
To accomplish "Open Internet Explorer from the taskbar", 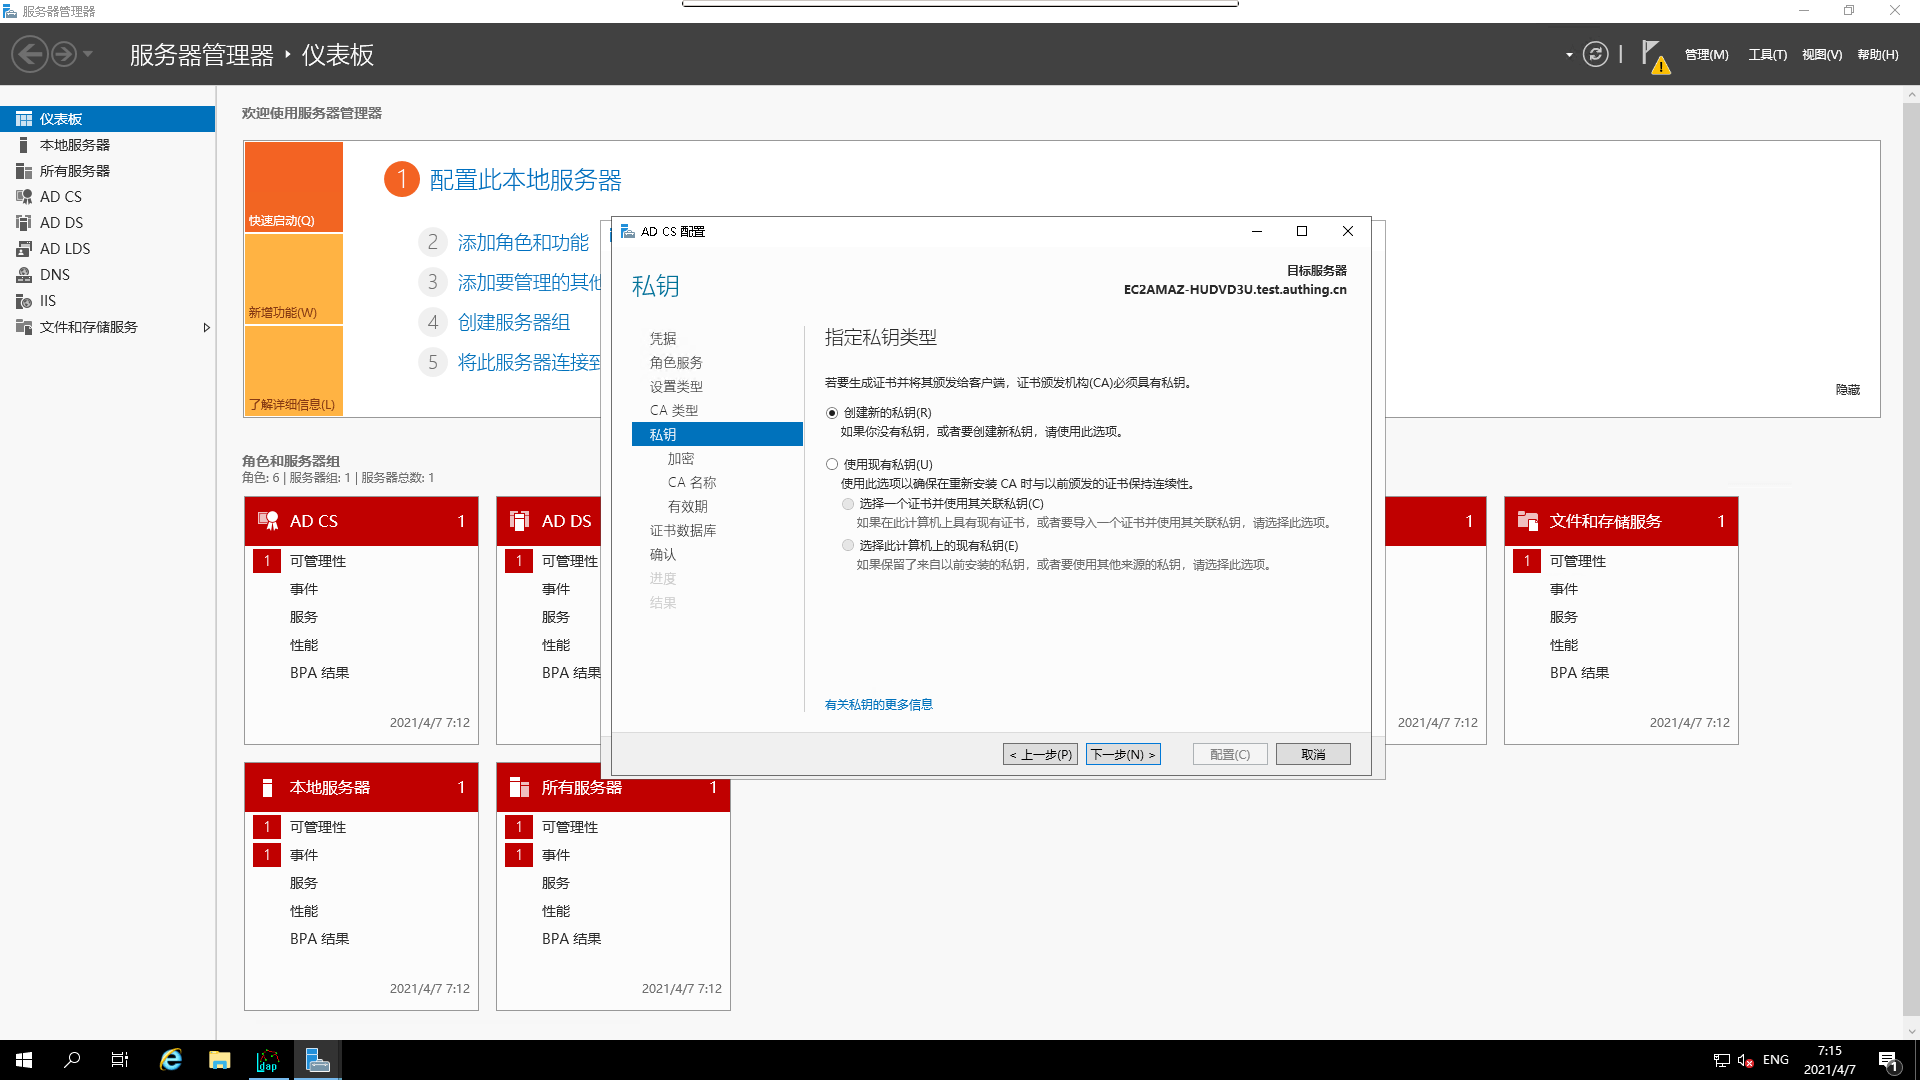I will point(171,1060).
